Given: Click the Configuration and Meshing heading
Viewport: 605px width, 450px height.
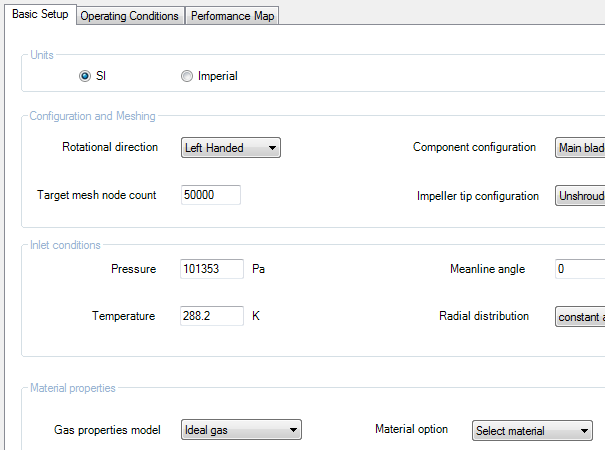Looking at the screenshot, I should (92, 117).
